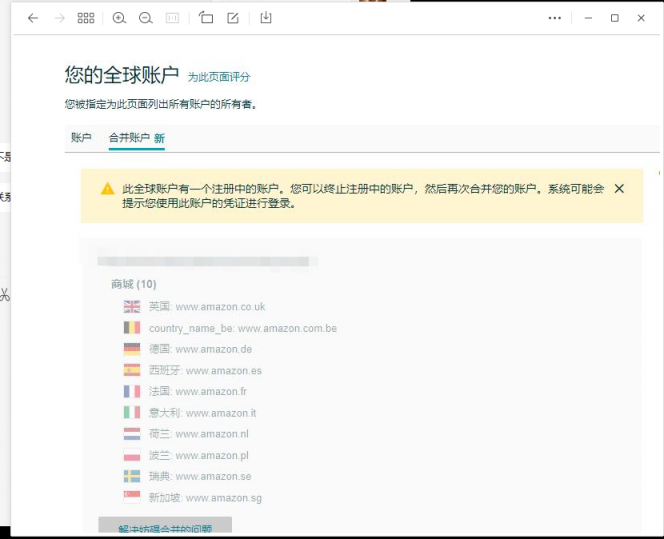Click the Sweden flag icon

click(x=132, y=476)
